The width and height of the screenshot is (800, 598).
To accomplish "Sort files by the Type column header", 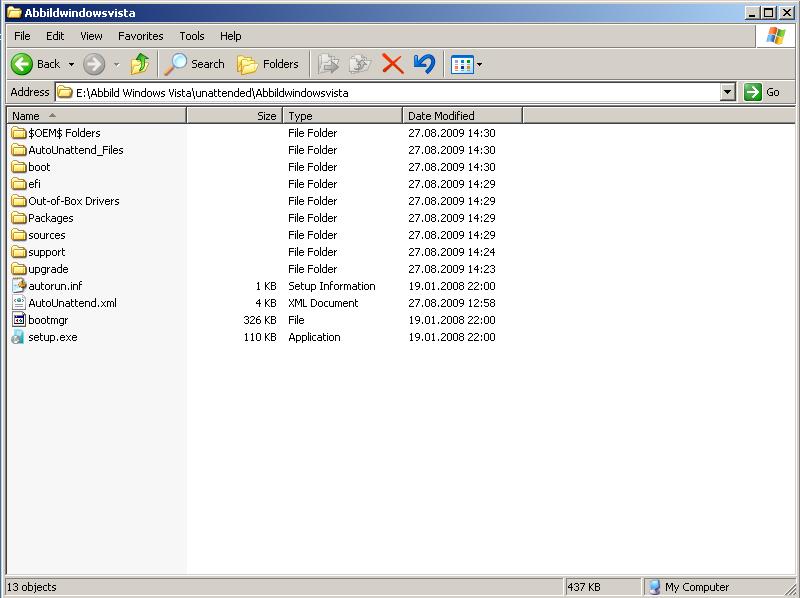I will (343, 116).
